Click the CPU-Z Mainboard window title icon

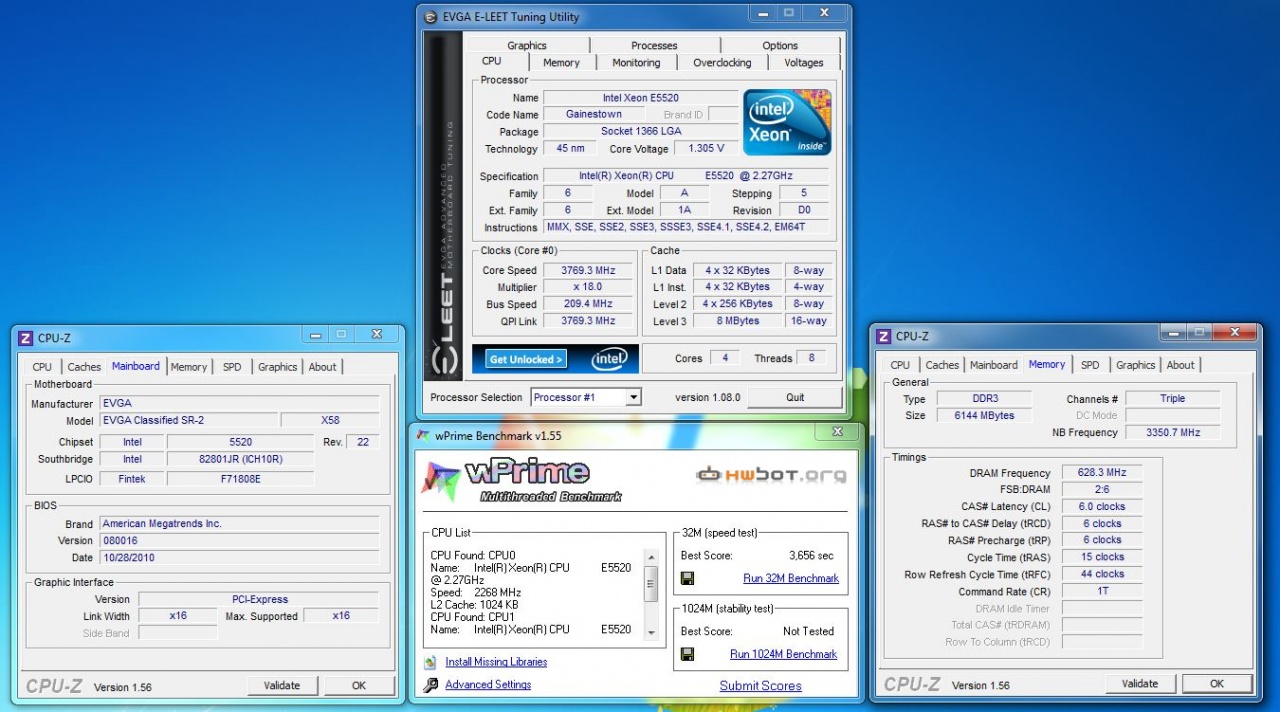point(26,338)
